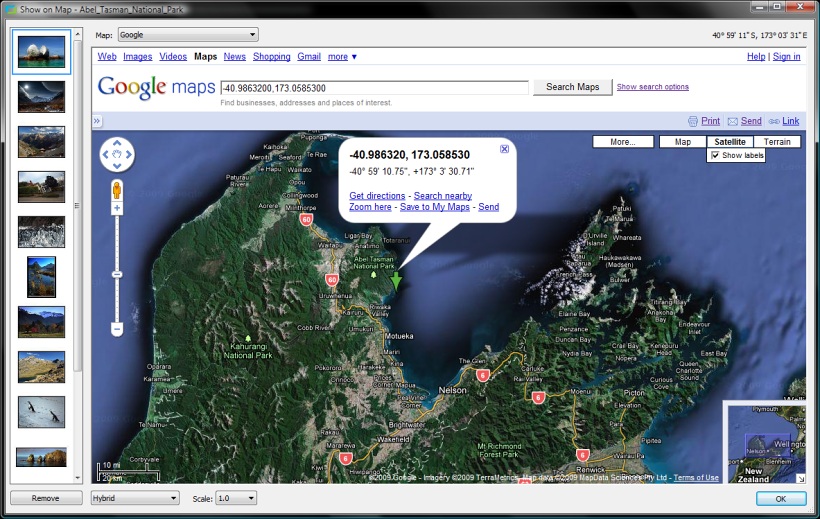Select the night sky planet thumbnail
Image resolution: width=820 pixels, height=519 pixels.
(41, 96)
